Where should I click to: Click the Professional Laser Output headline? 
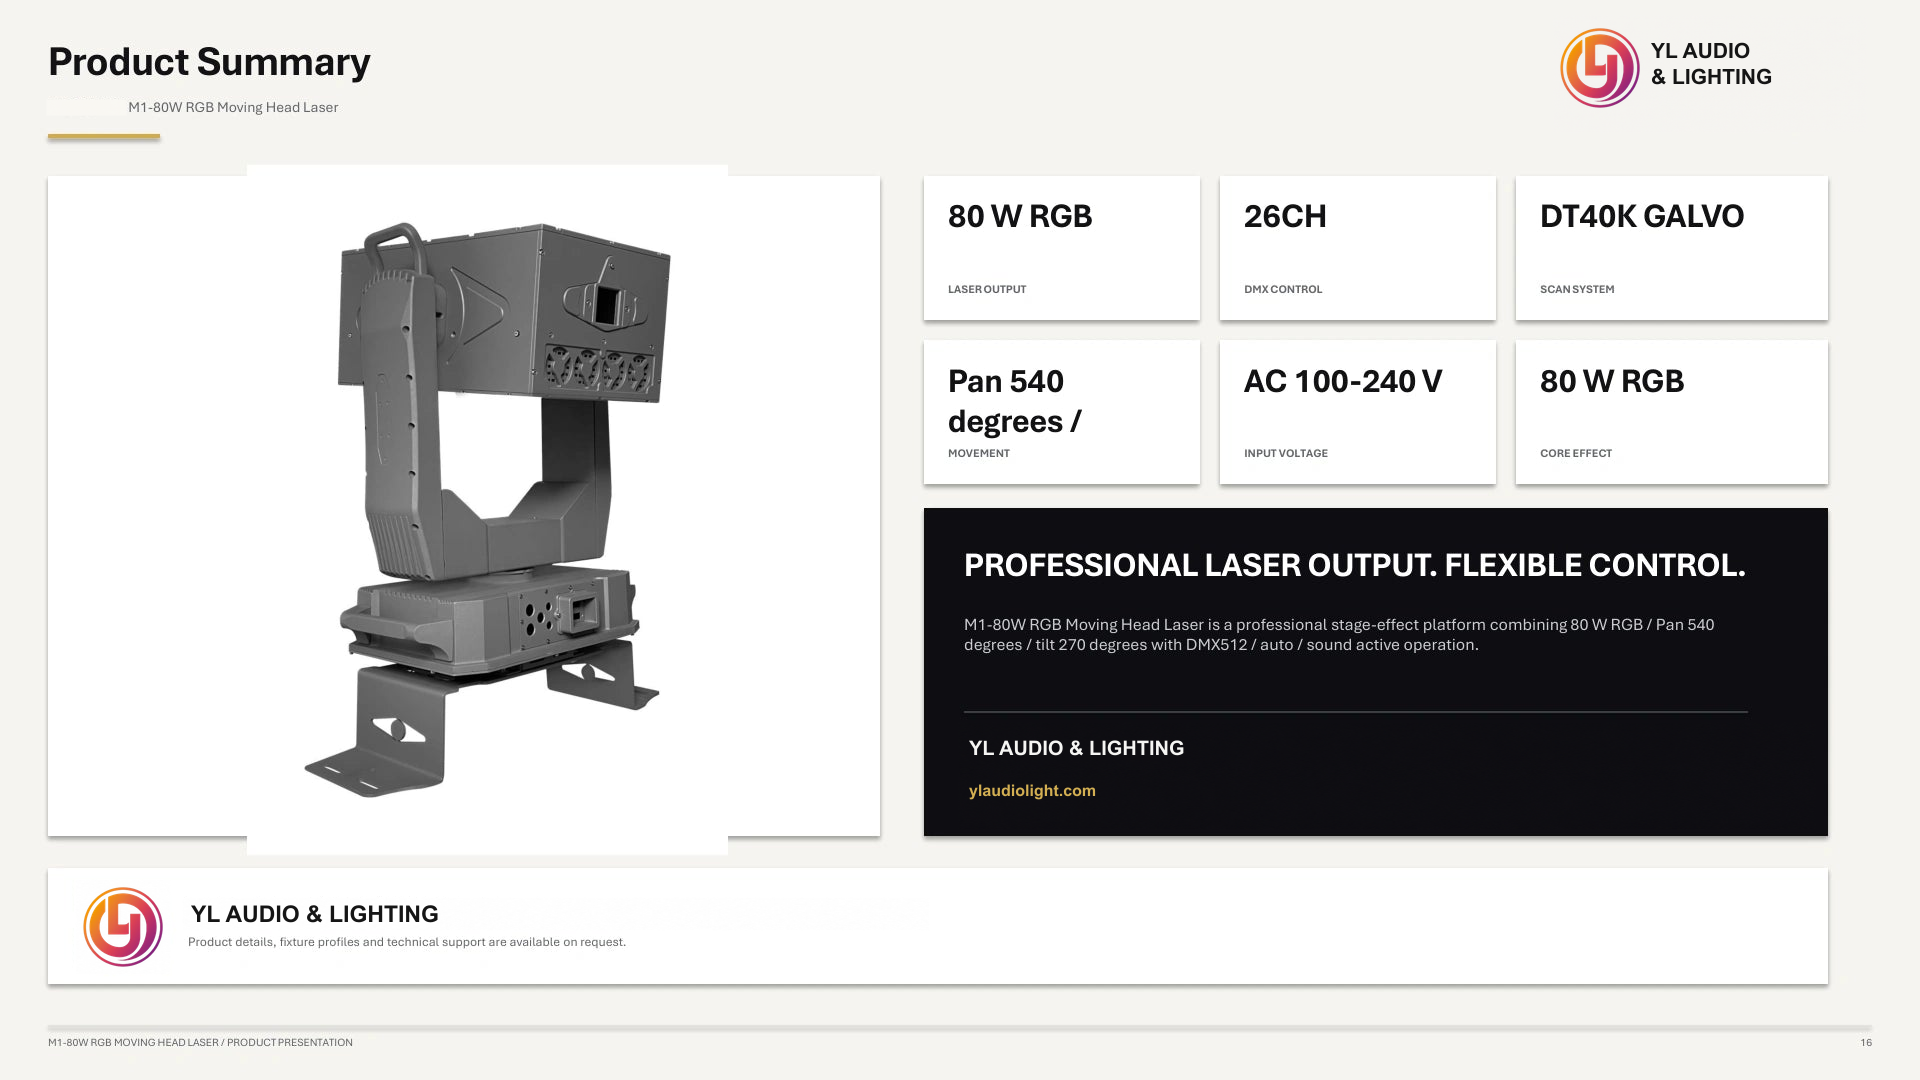[1355, 565]
